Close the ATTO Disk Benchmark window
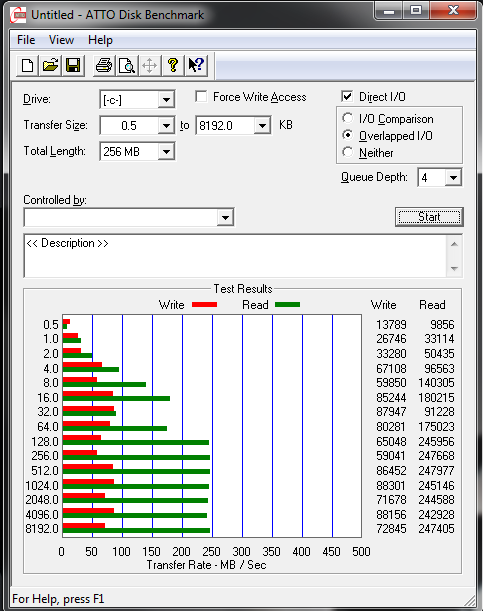The image size is (483, 611). 453,11
